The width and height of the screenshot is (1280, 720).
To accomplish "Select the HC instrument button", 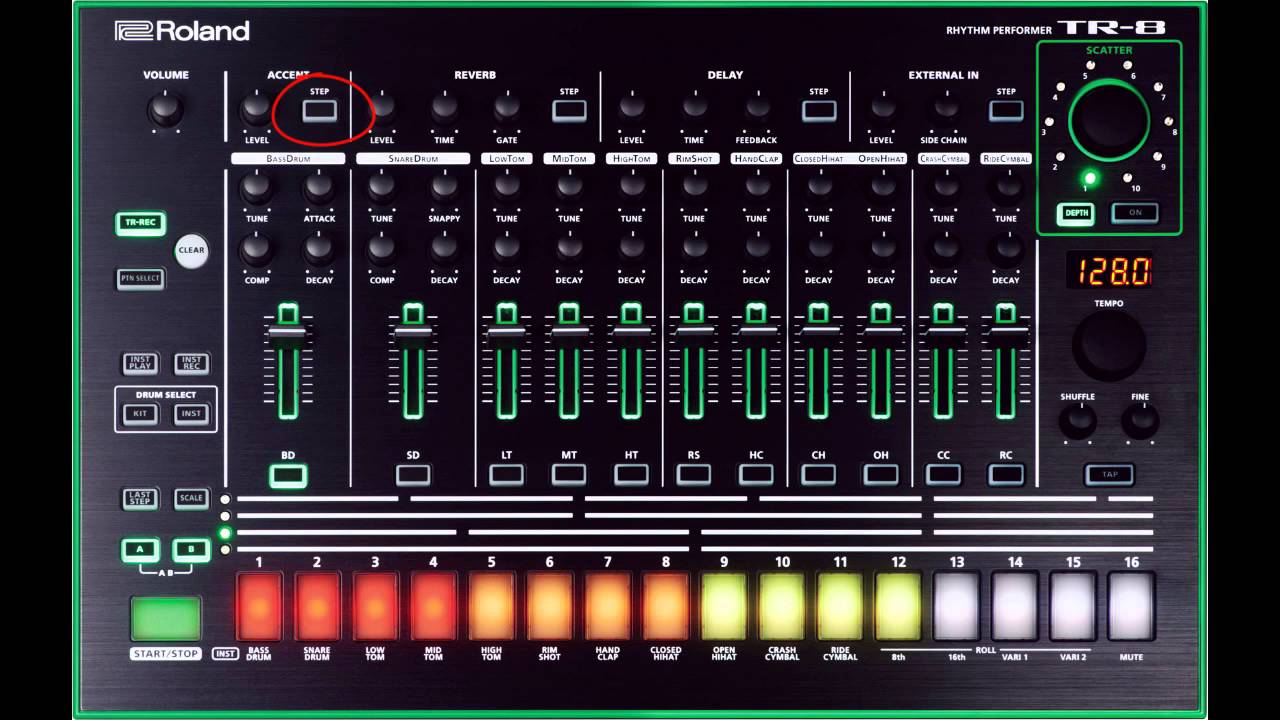I will [x=756, y=476].
